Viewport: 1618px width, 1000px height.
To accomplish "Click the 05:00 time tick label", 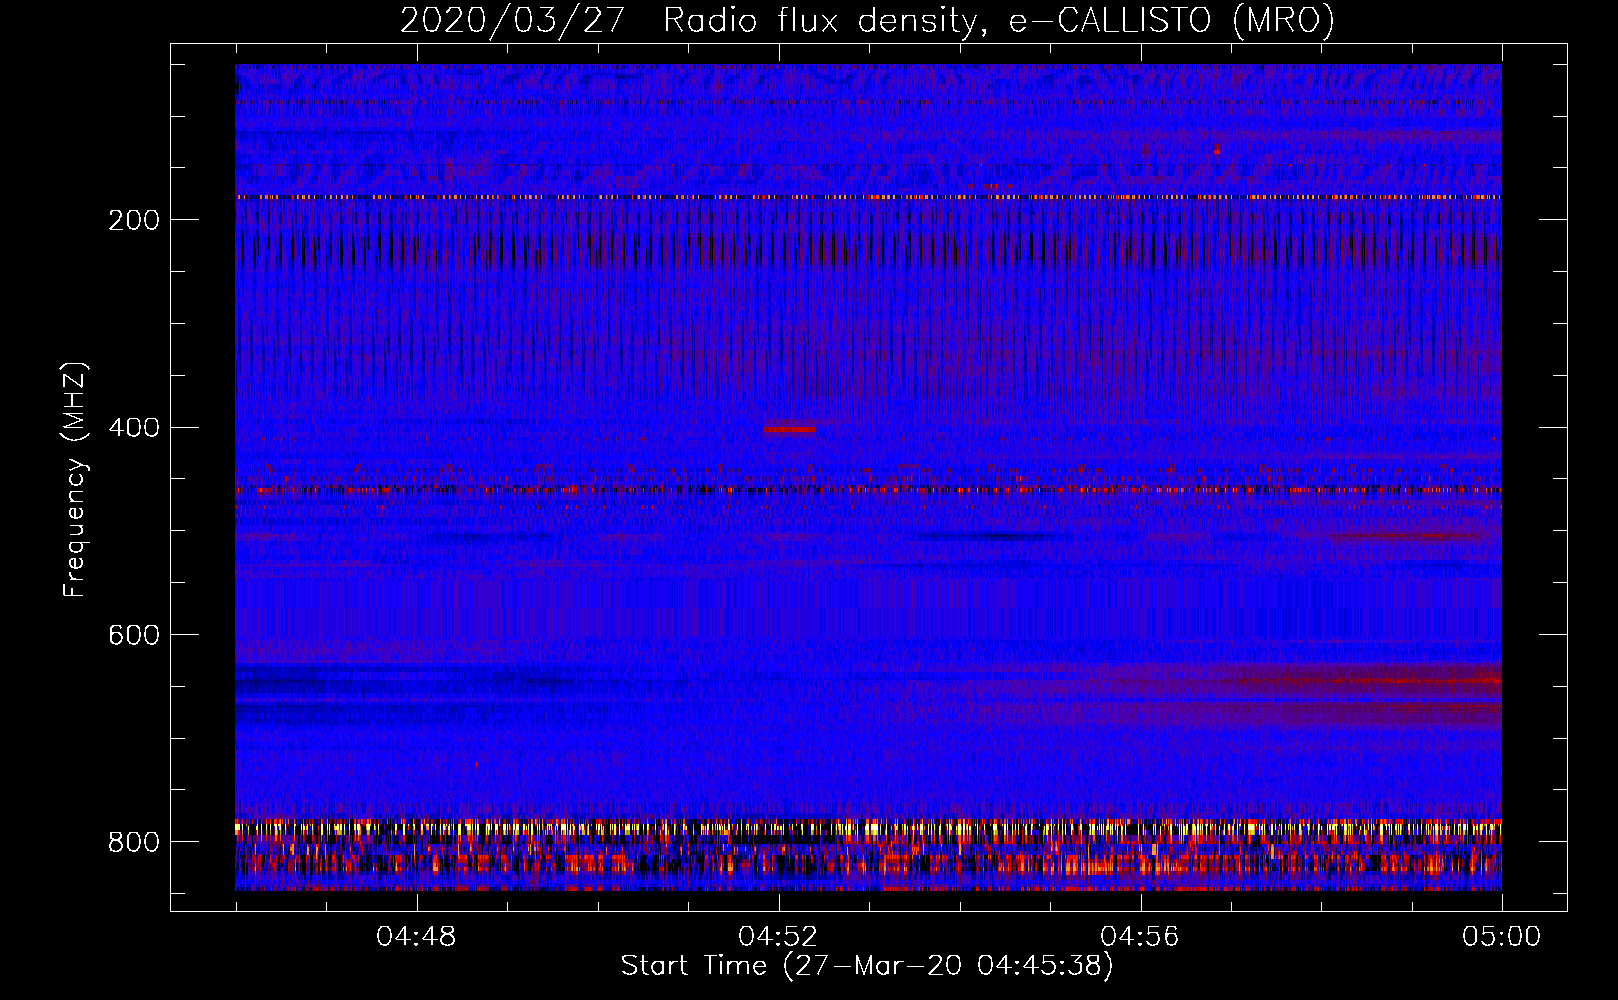I will coord(1502,937).
